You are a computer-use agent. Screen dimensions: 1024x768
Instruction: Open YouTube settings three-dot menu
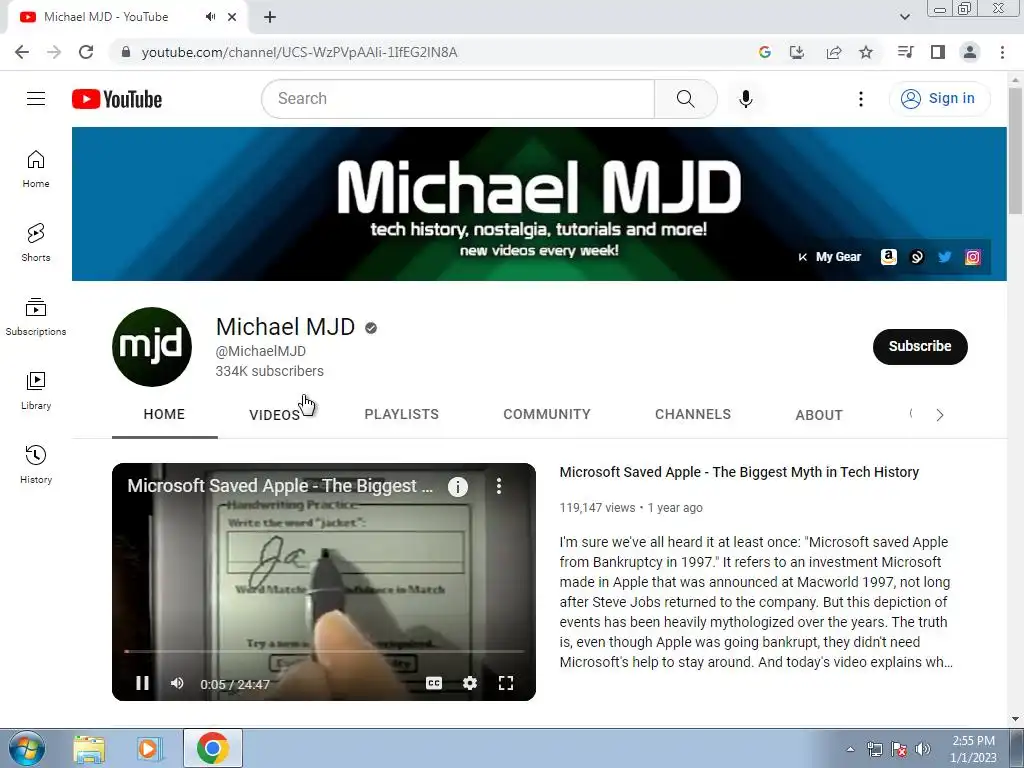pyautogui.click(x=861, y=99)
